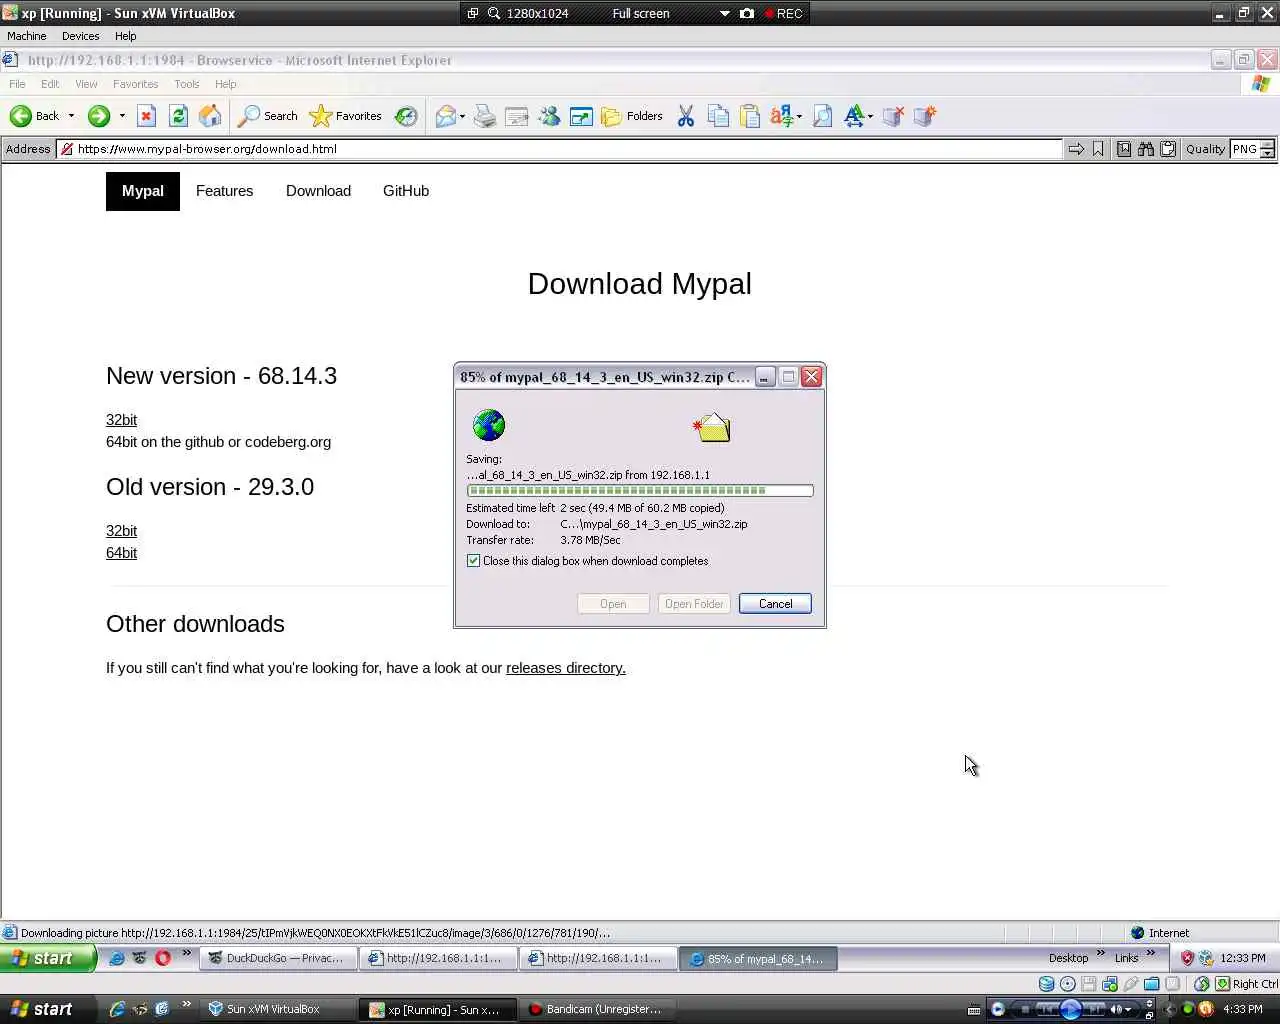
Task: Click 64bit link under Old version 29.3.0
Action: pos(121,553)
